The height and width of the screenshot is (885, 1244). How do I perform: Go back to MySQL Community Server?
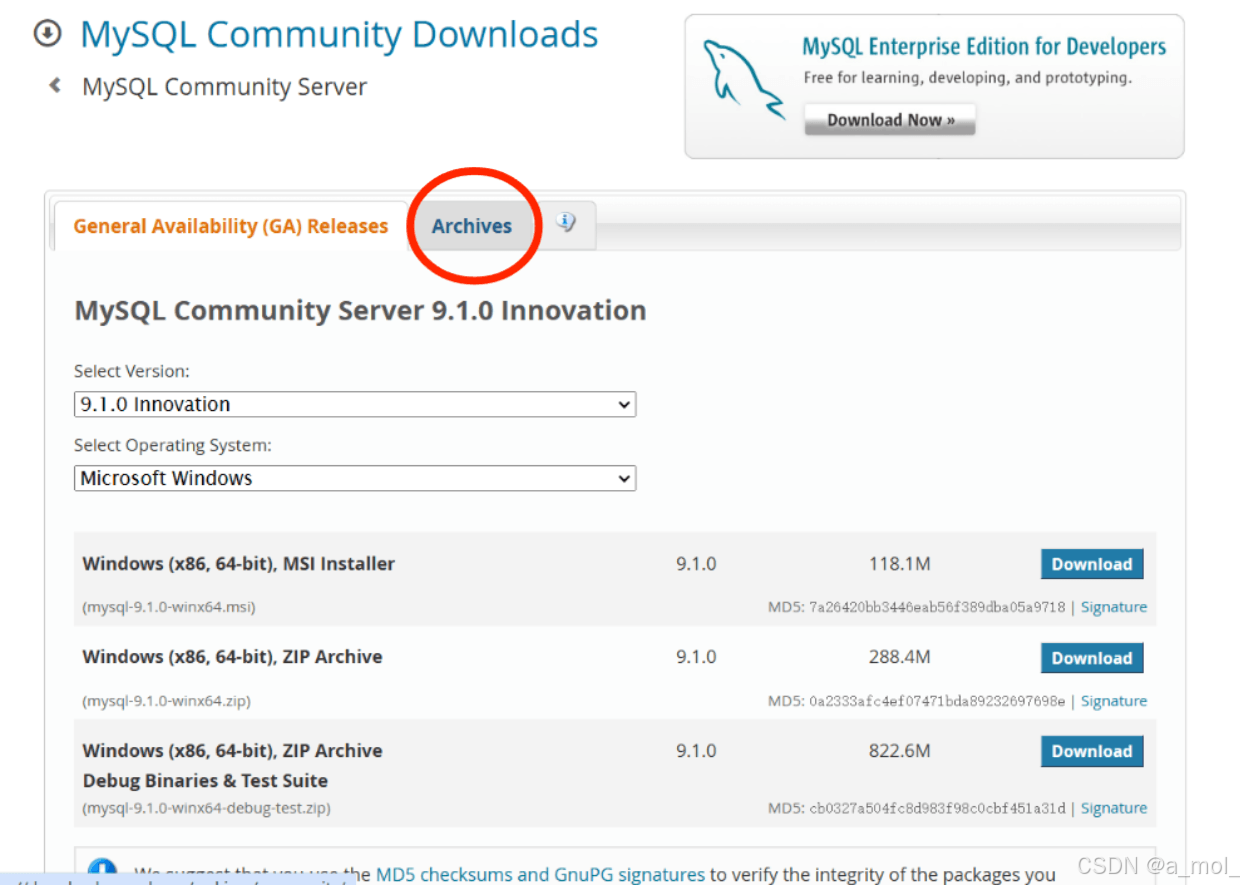click(224, 87)
